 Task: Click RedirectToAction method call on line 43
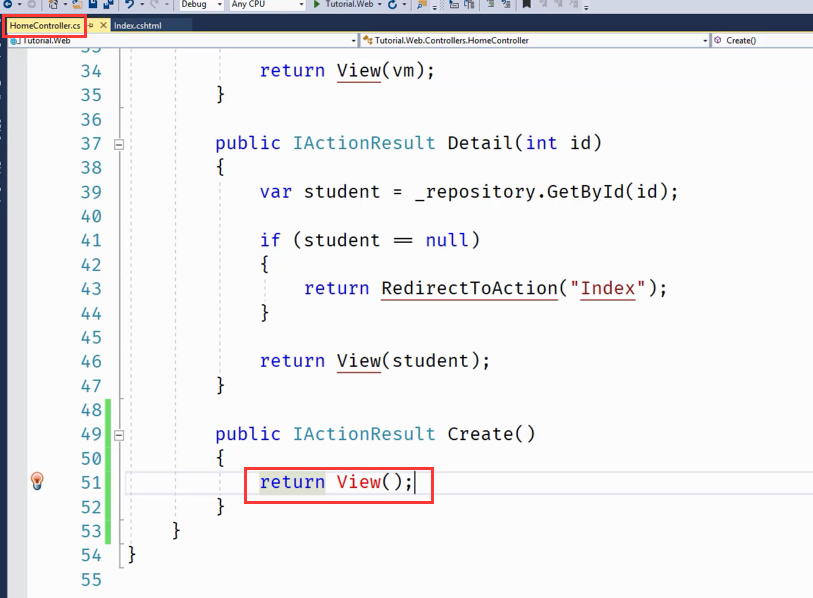tap(468, 288)
